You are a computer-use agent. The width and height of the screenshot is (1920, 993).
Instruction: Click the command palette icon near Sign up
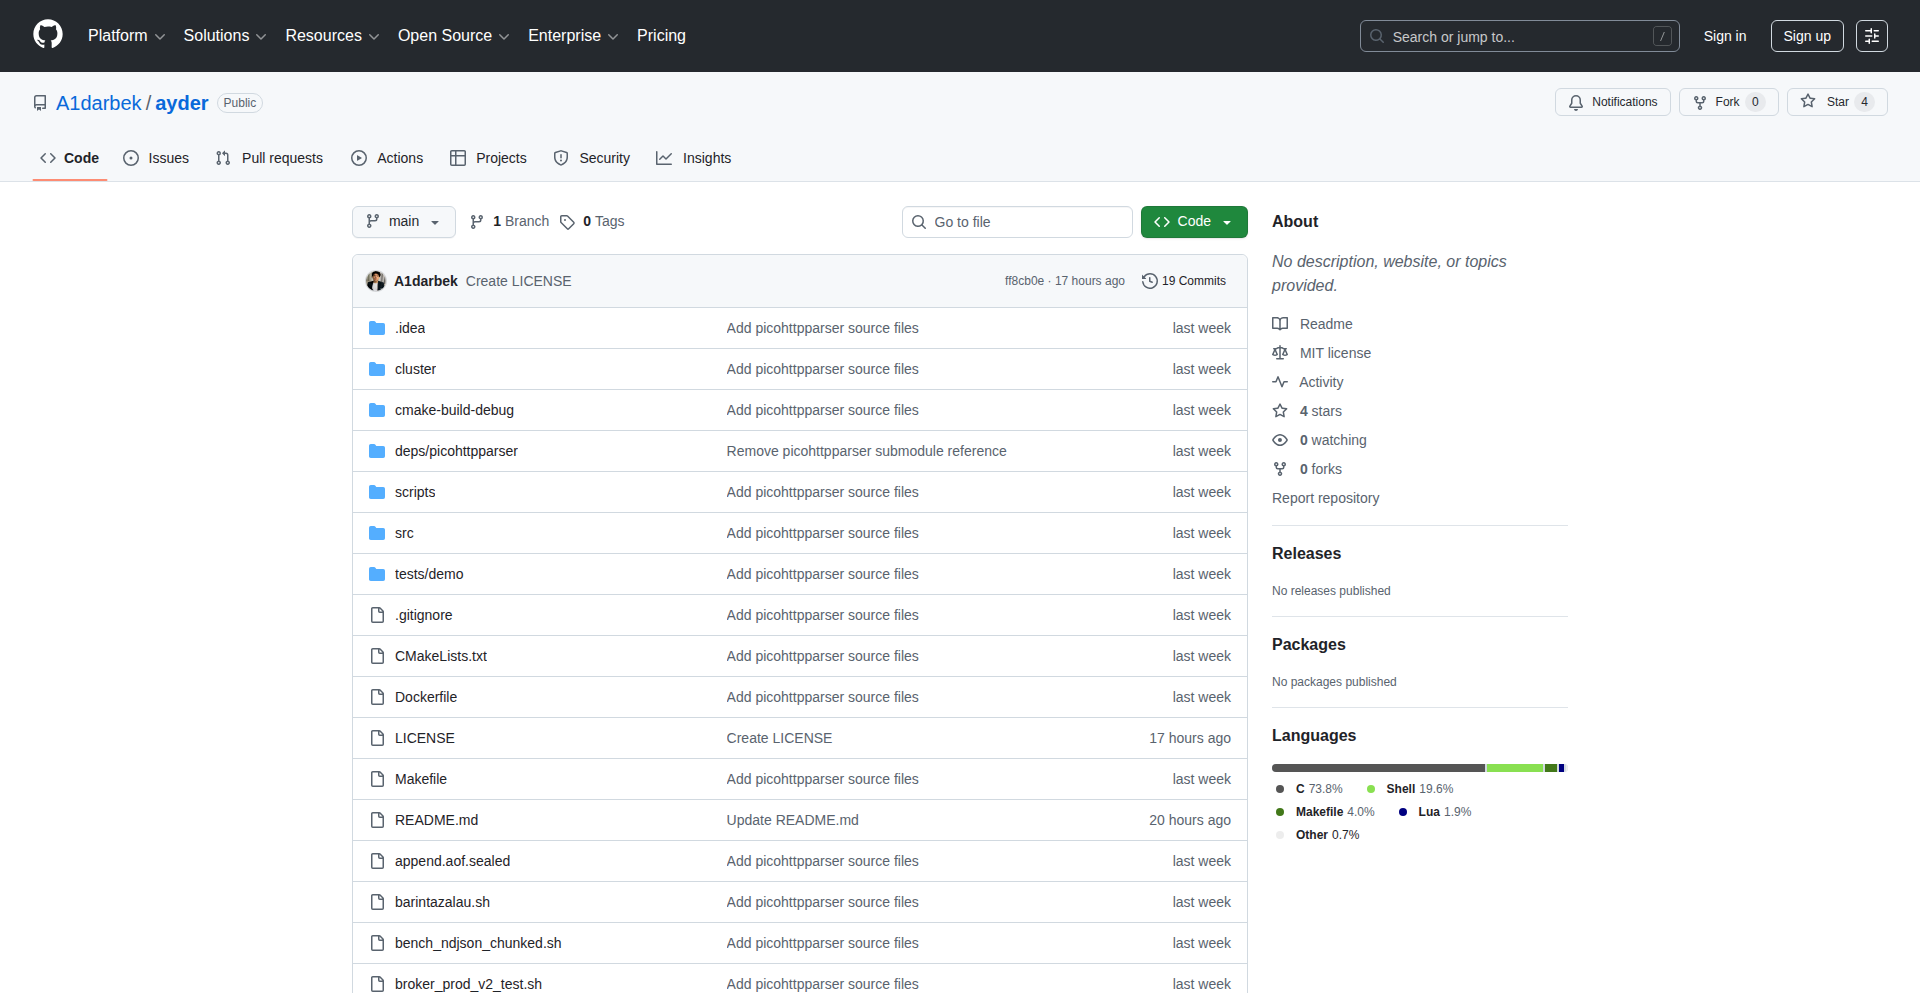1871,36
